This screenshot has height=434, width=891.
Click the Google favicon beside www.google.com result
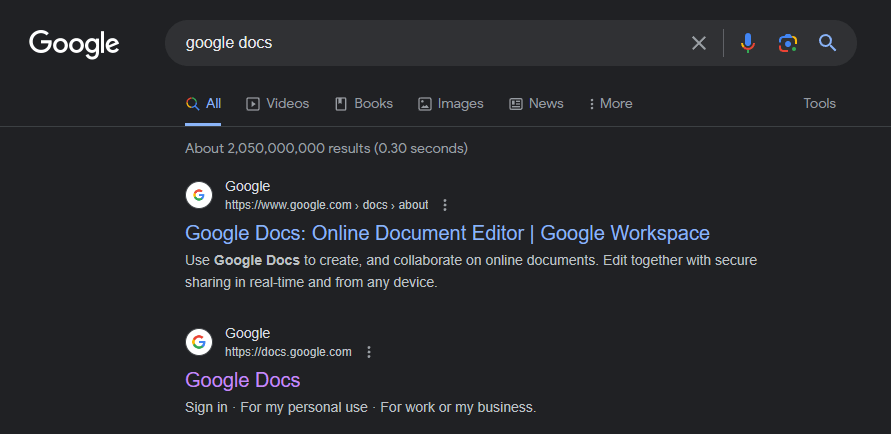tap(199, 195)
